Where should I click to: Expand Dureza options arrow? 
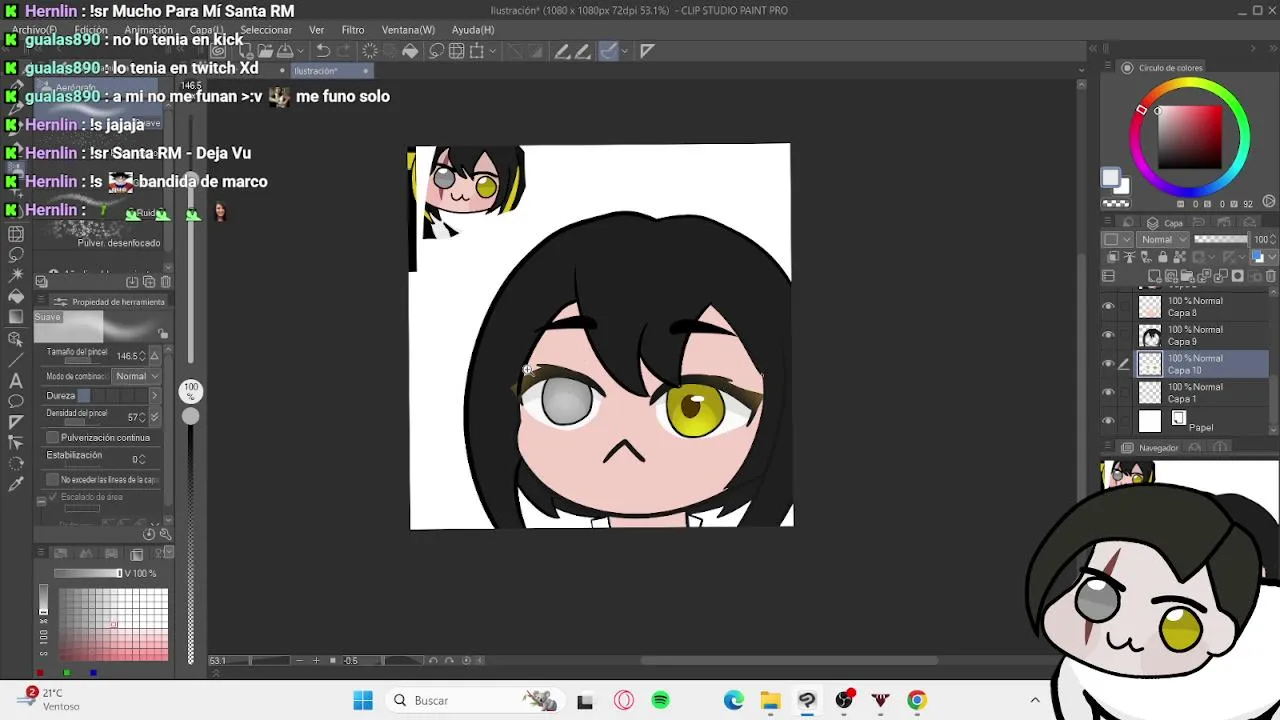coord(154,396)
